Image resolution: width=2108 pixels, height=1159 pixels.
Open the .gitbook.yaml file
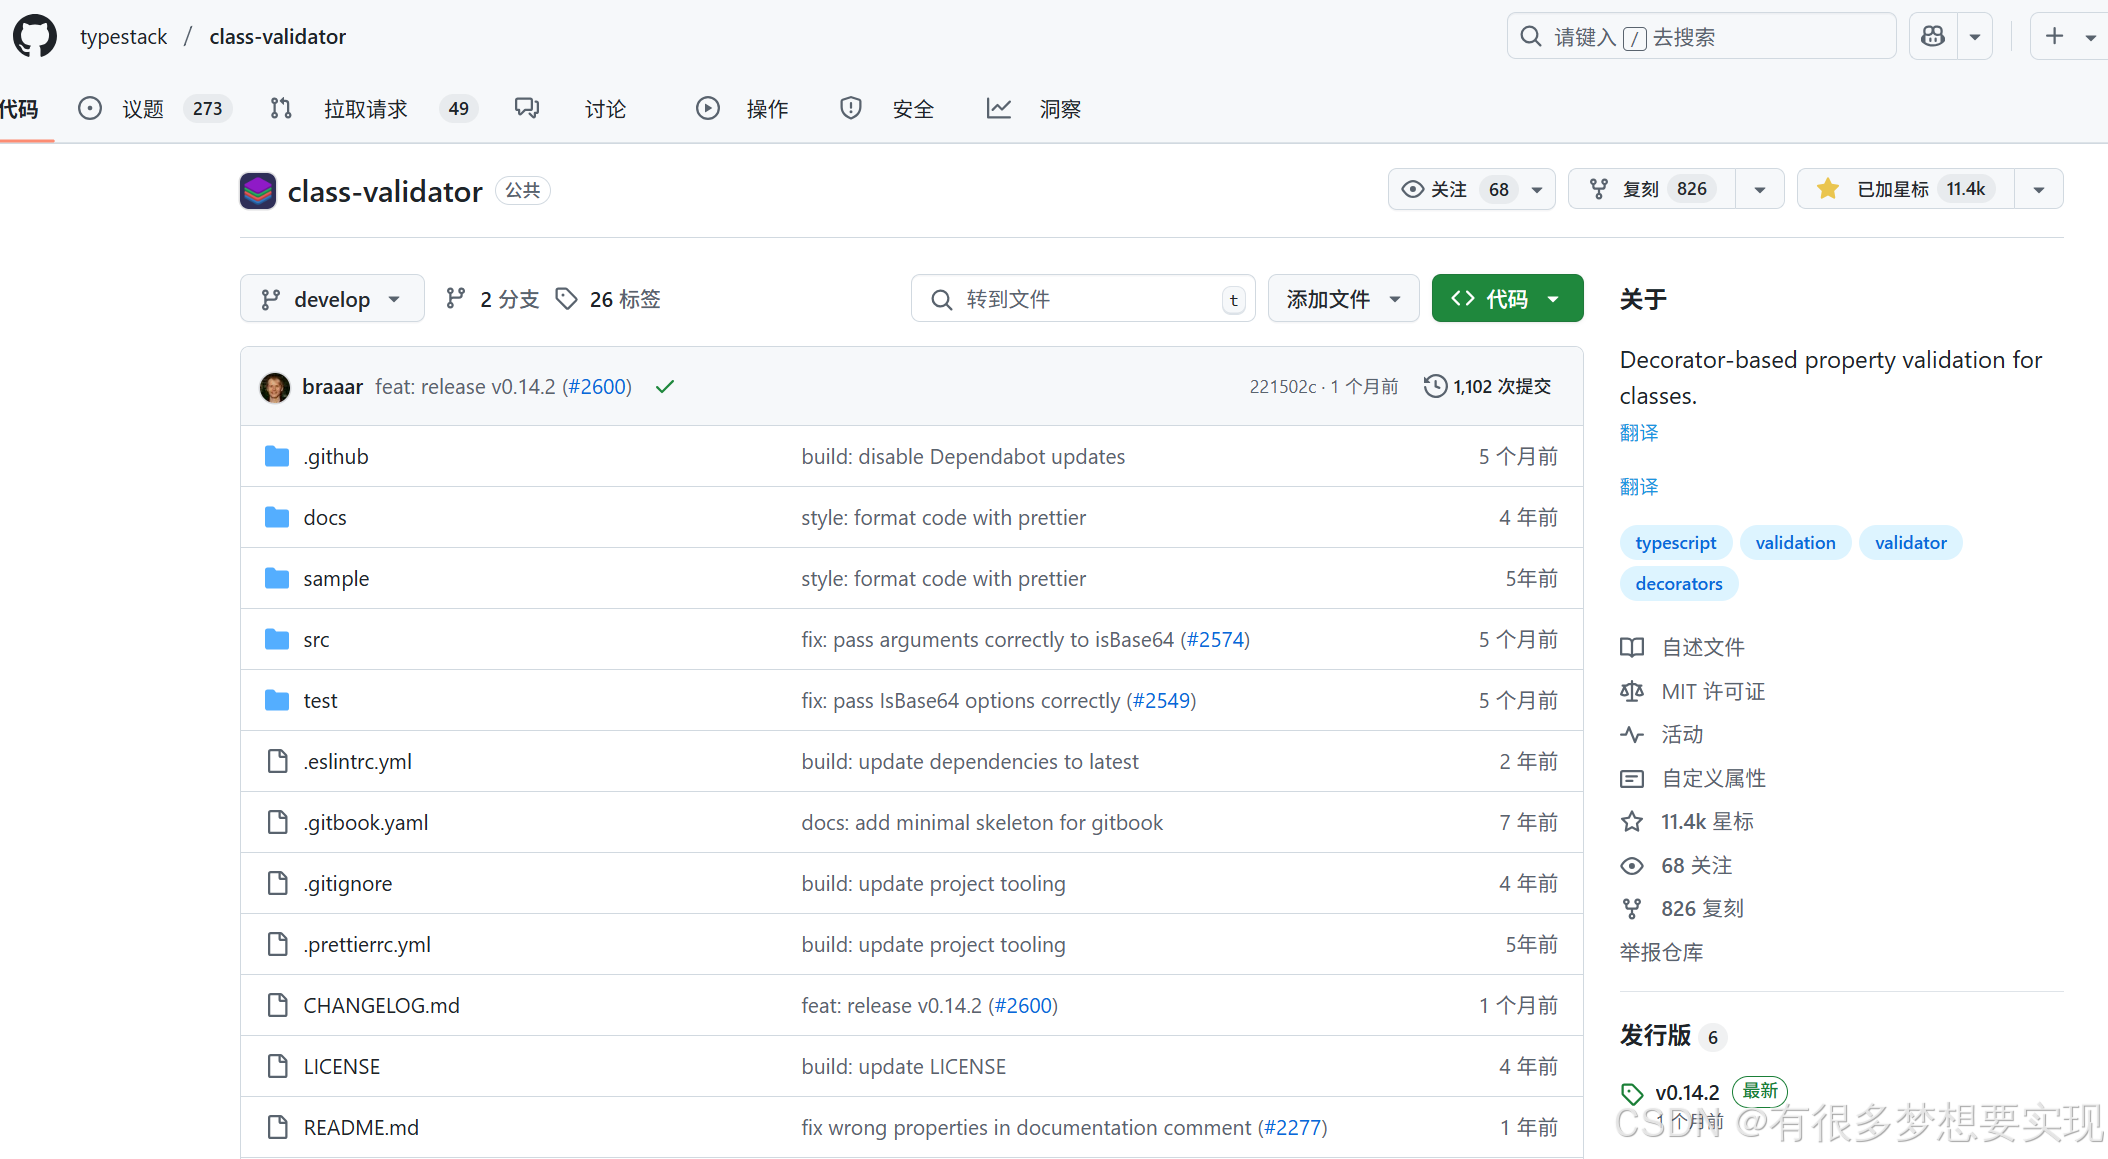coord(366,823)
